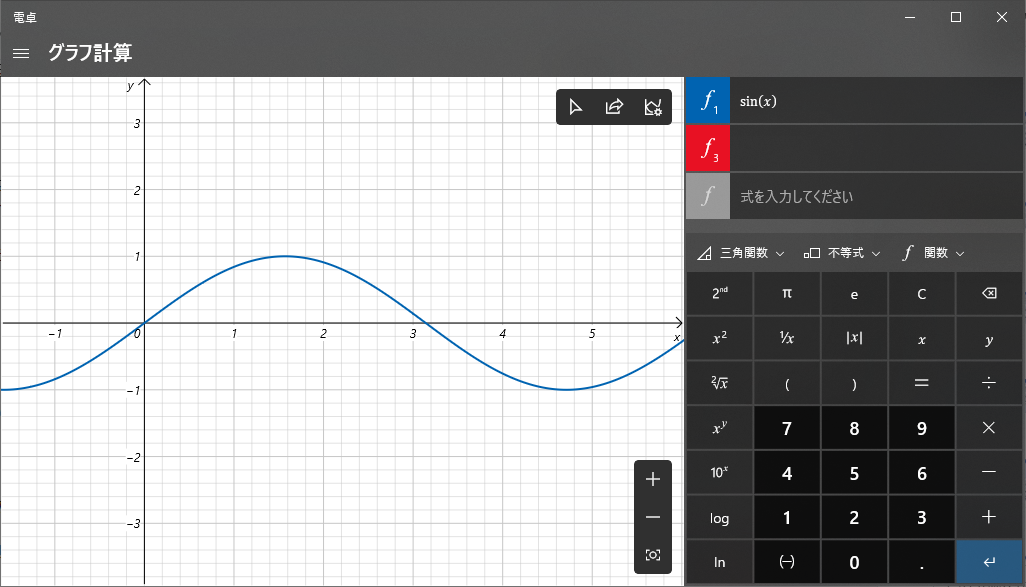This screenshot has width=1026, height=587.
Task: Click the x to the y power key
Action: [719, 428]
